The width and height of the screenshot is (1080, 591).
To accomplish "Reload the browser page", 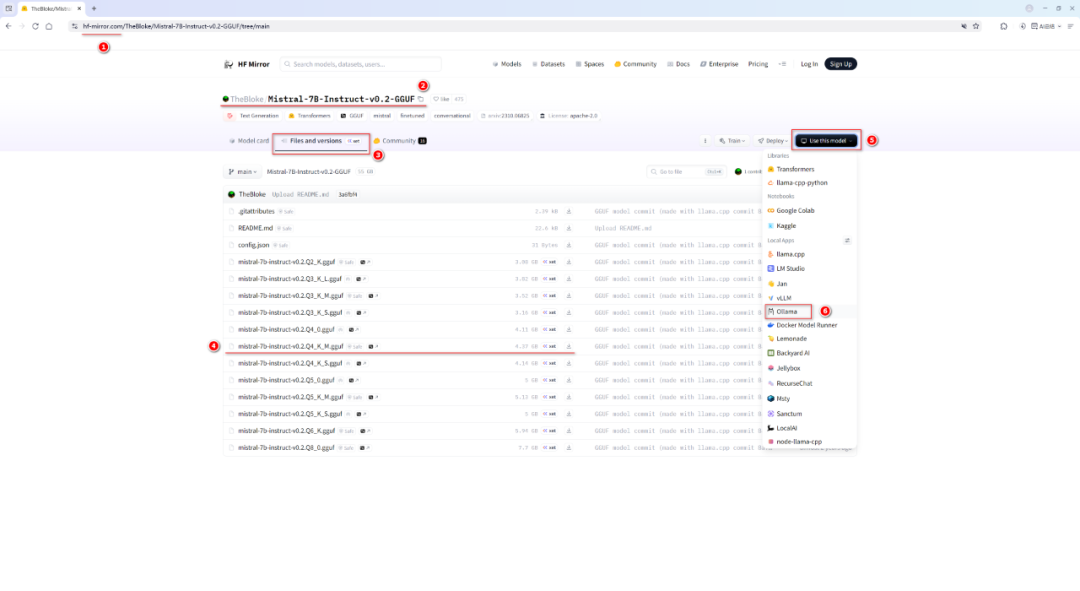I will point(35,26).
